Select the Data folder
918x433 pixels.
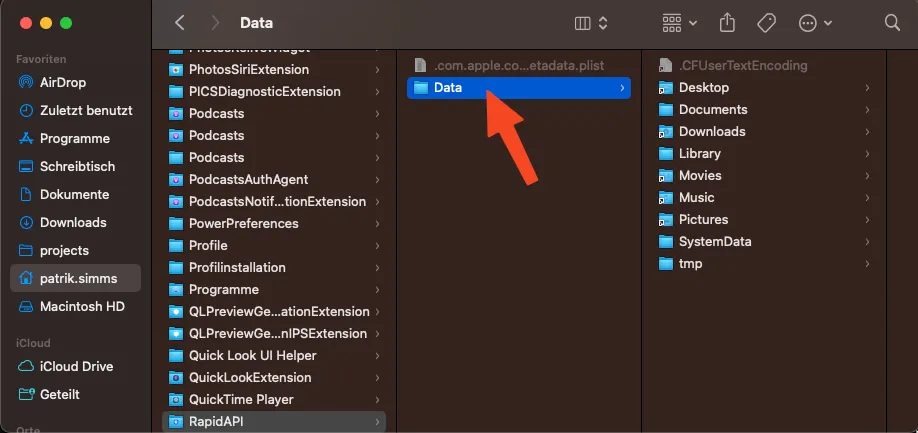(x=448, y=88)
